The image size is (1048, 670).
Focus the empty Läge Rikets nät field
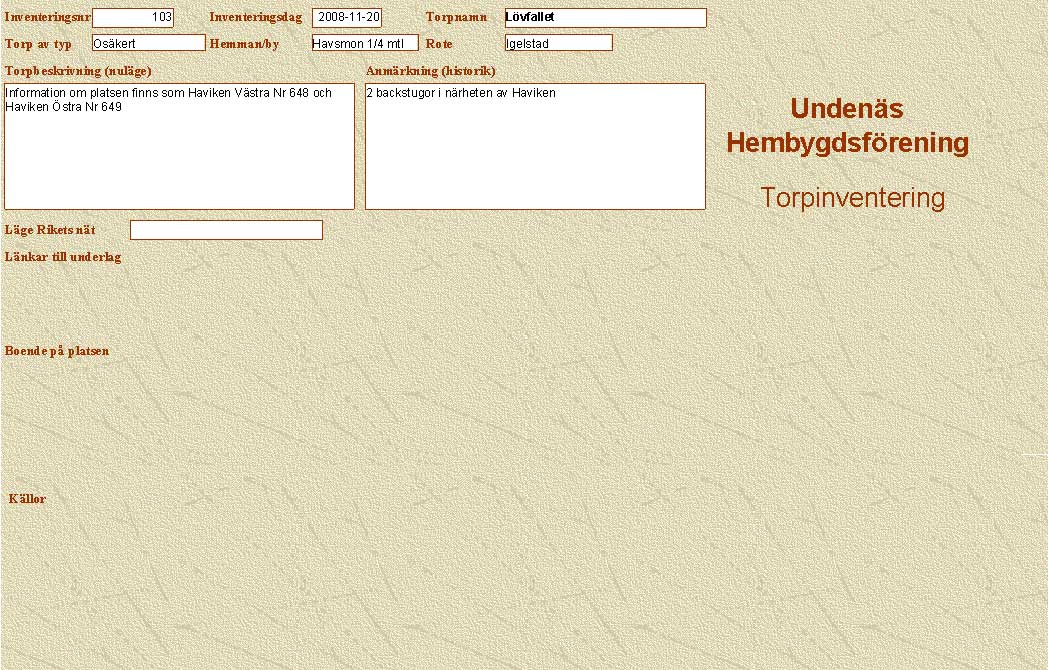226,230
